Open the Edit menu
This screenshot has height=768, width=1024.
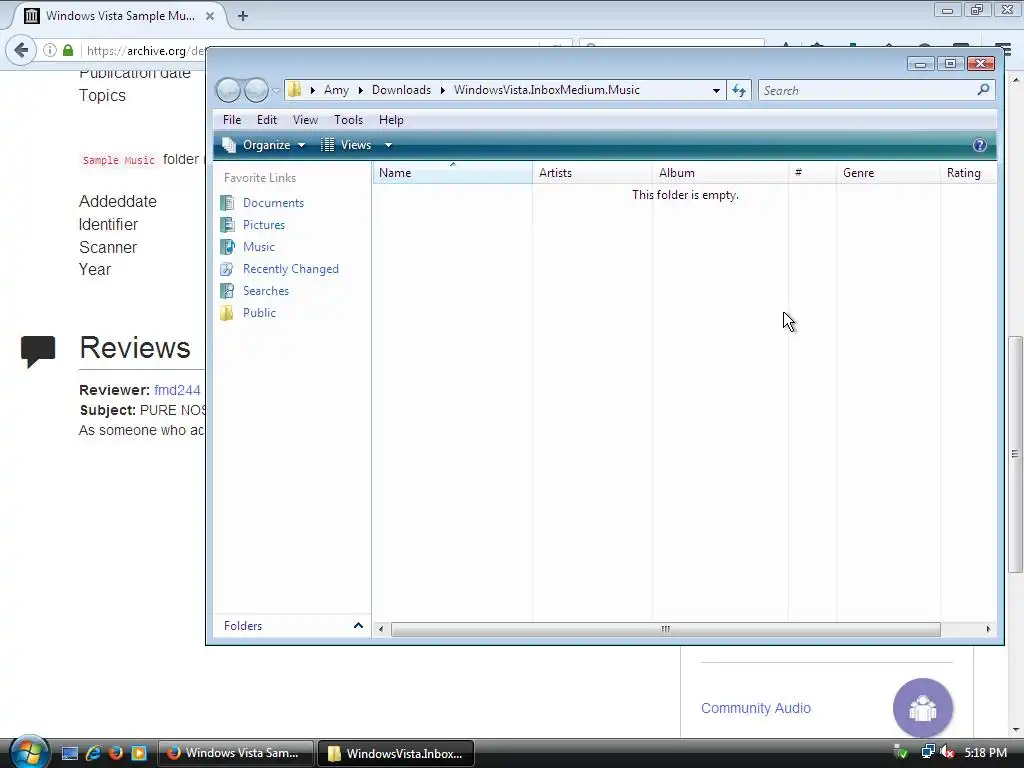click(x=266, y=120)
